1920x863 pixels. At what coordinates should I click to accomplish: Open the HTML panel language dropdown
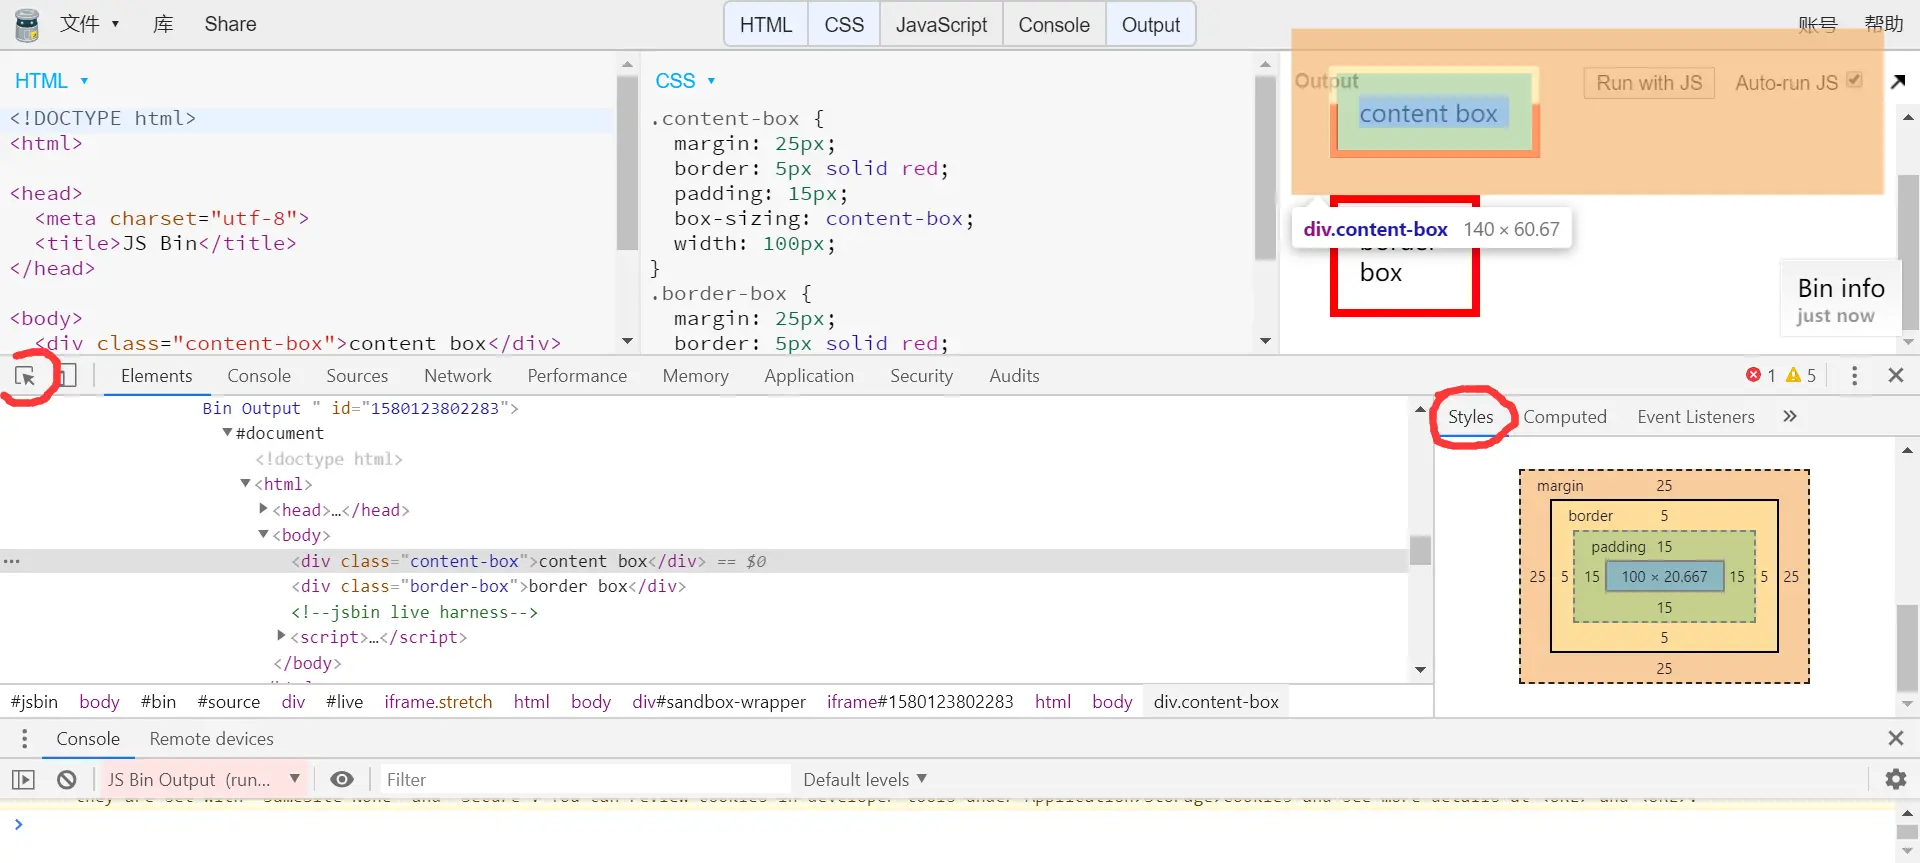tap(52, 81)
